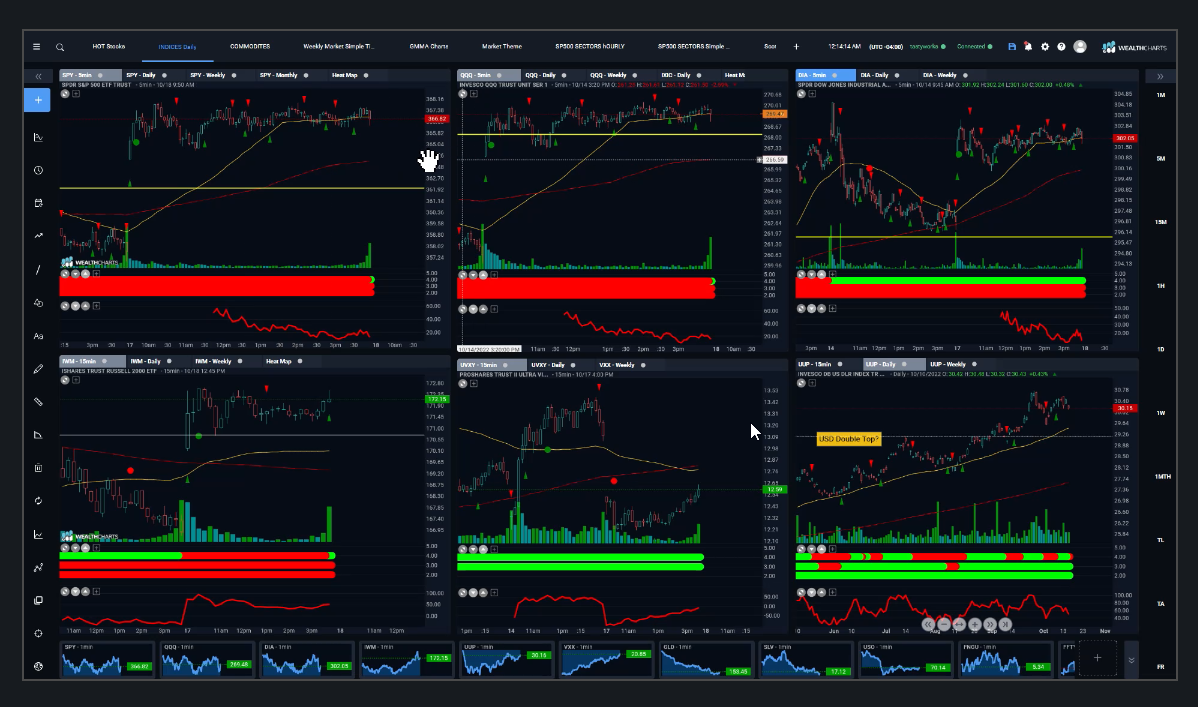Screen dimensions: 1198x707
Task: Click the WealthCharts logo
Action: click(1135, 47)
